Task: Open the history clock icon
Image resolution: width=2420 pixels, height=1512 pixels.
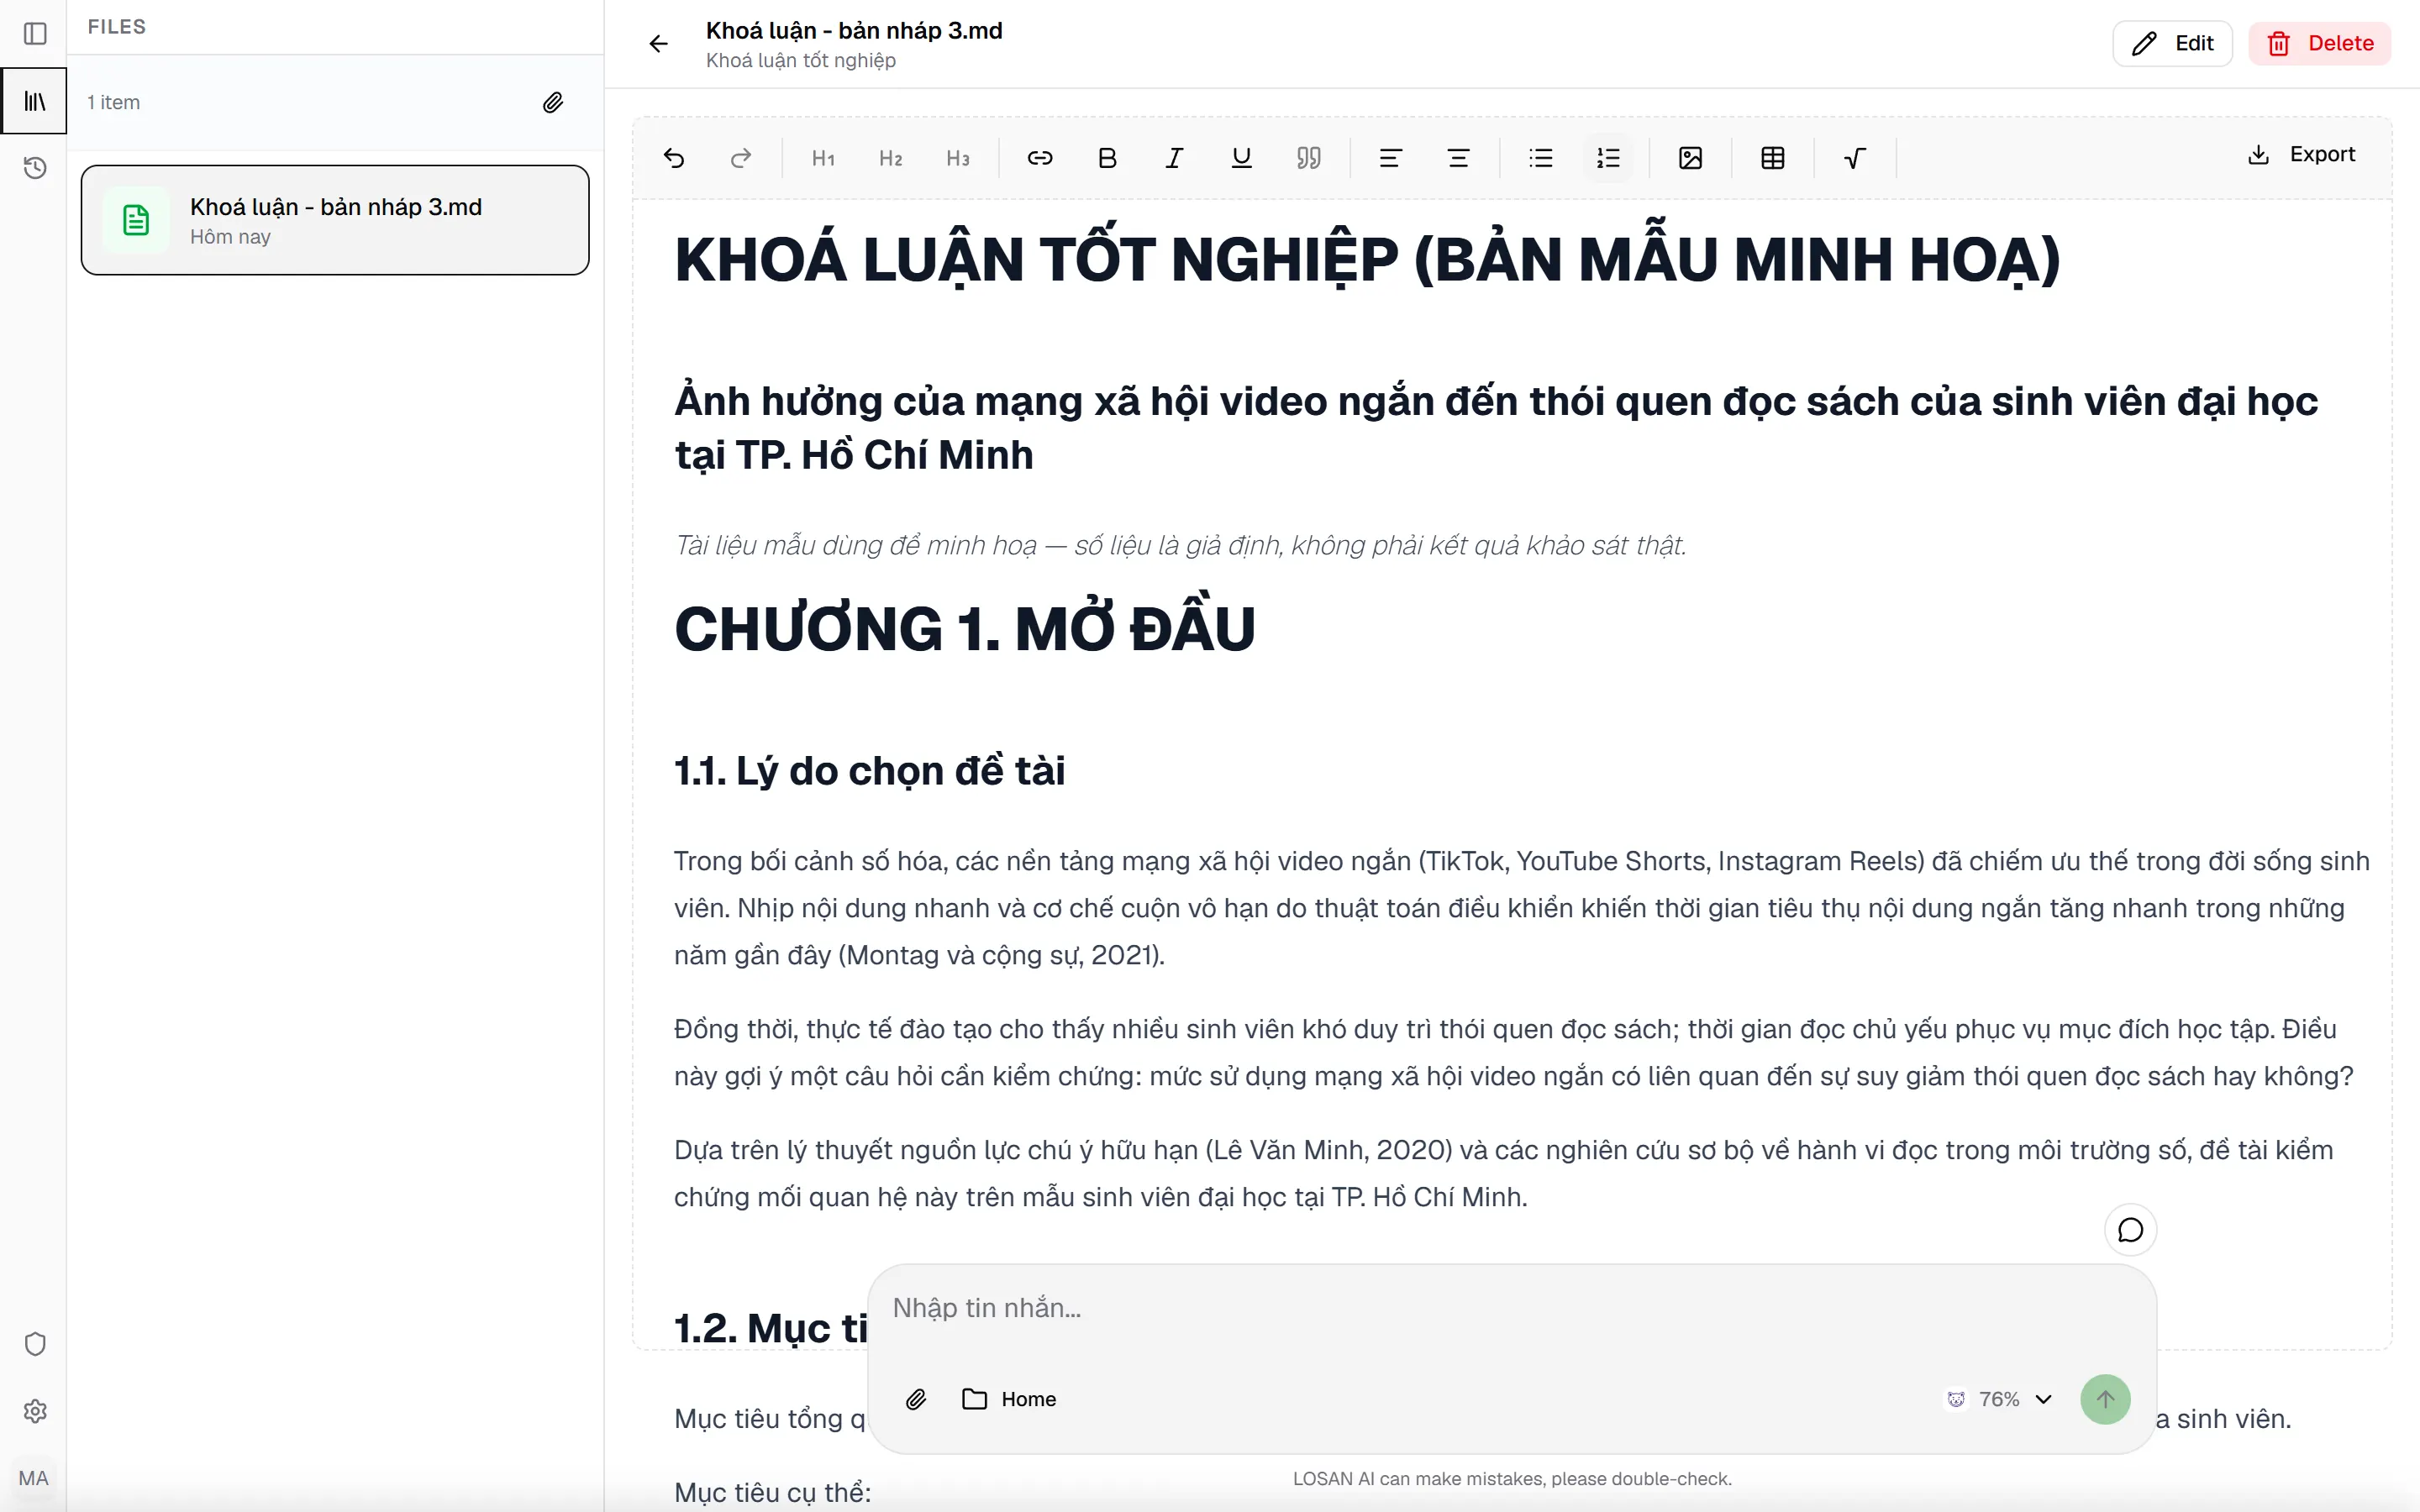Action: click(34, 167)
